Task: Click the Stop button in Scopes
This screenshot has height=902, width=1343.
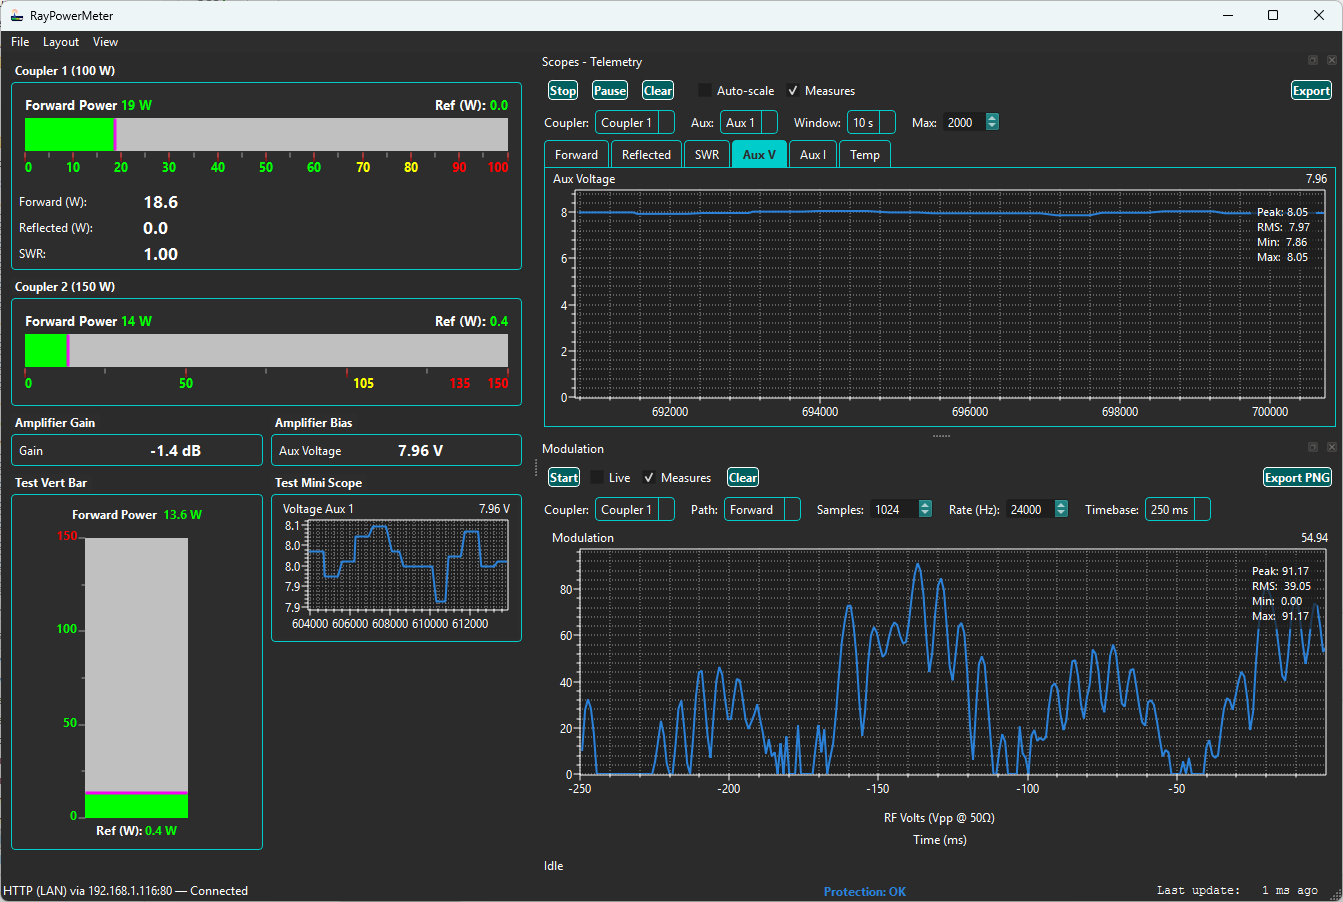Action: point(563,91)
